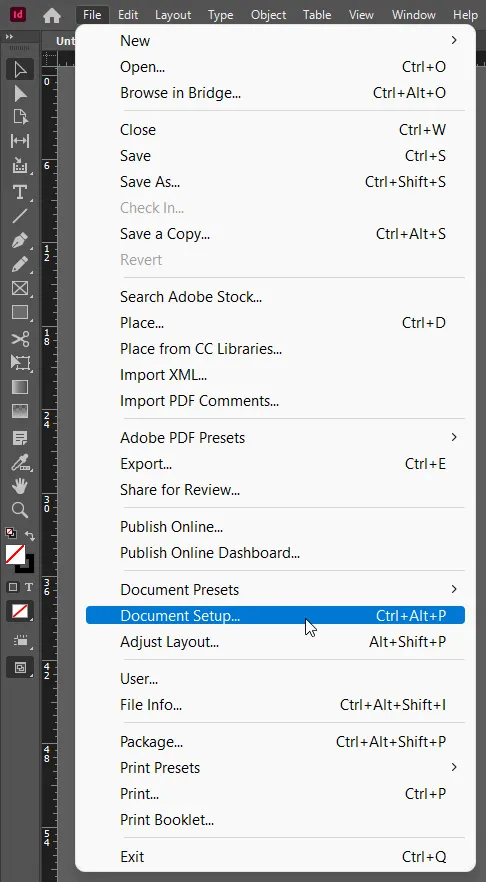Select the Direct Selection tool

(20, 93)
